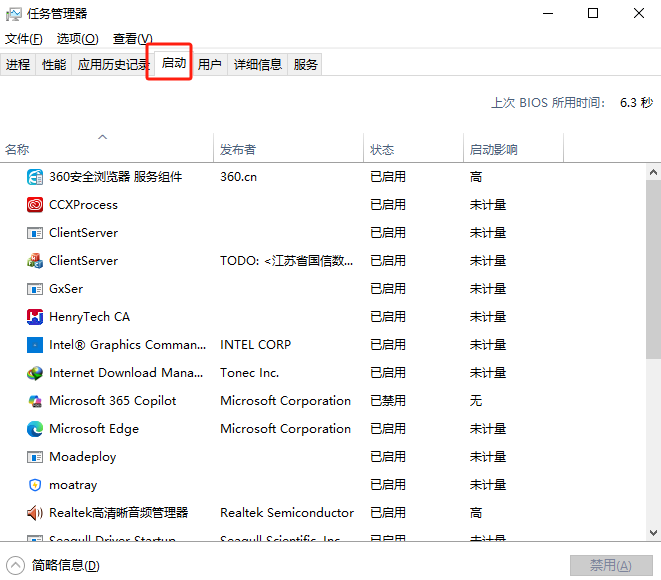Screen dimensions: 661x580
Task: Open the 选项(O) menu
Action: 78,39
